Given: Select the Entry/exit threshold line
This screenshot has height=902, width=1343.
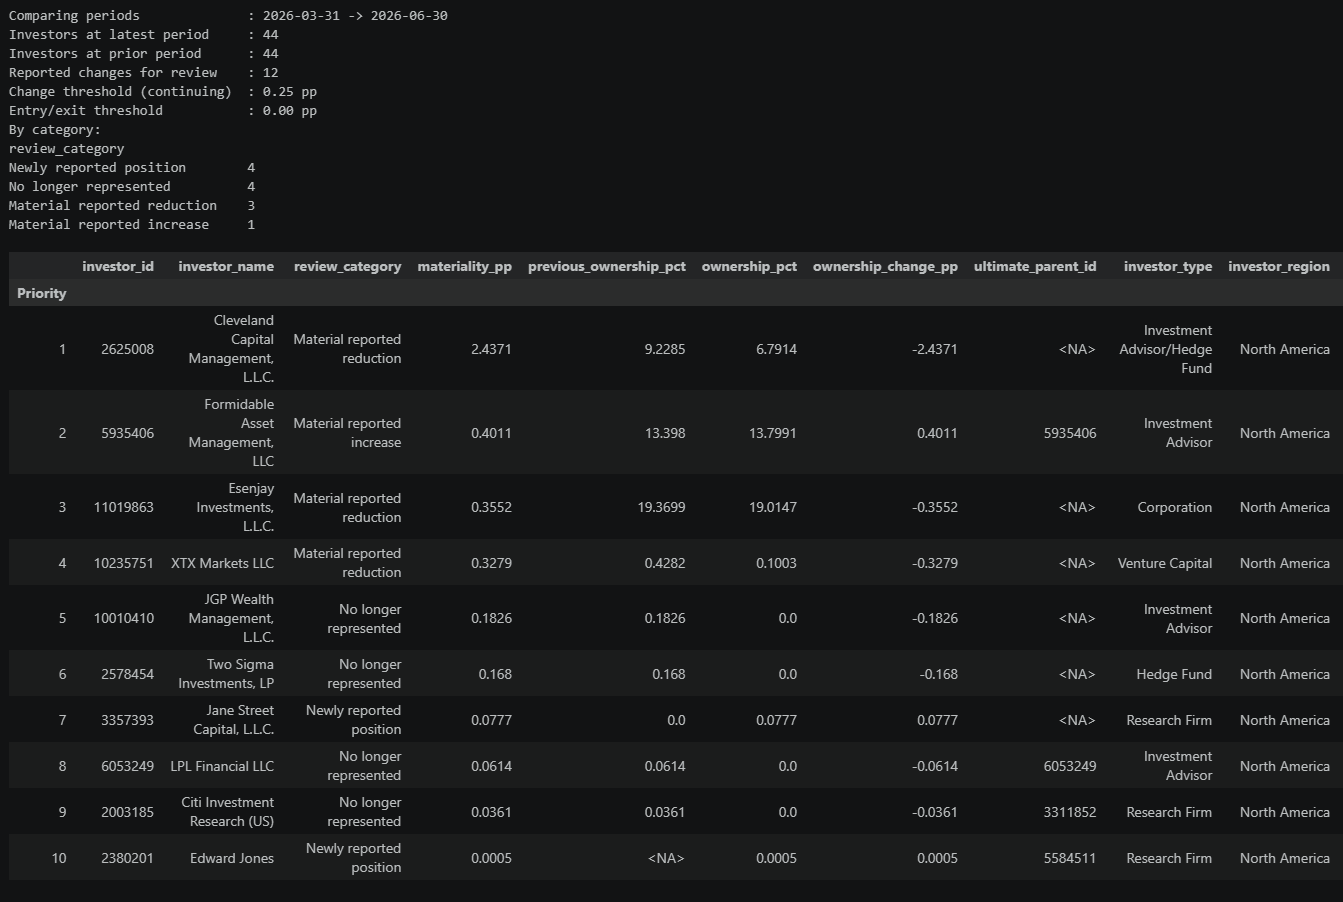Looking at the screenshot, I should (163, 110).
